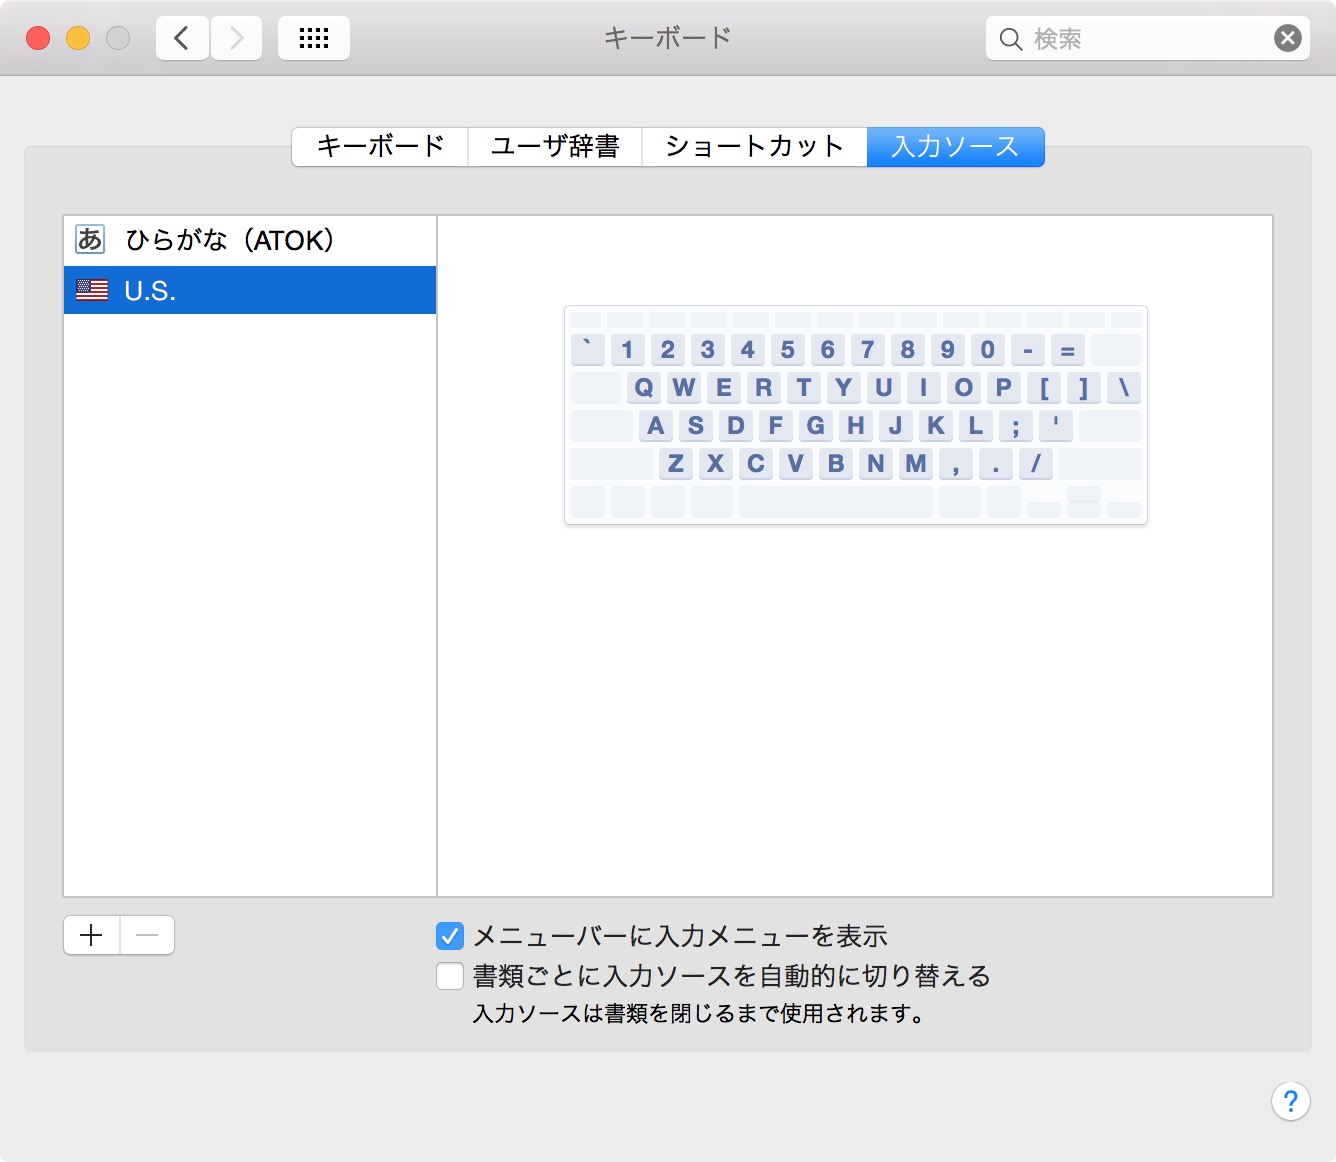Click the M key in keyboard preview
This screenshot has height=1162, width=1336.
click(x=916, y=463)
